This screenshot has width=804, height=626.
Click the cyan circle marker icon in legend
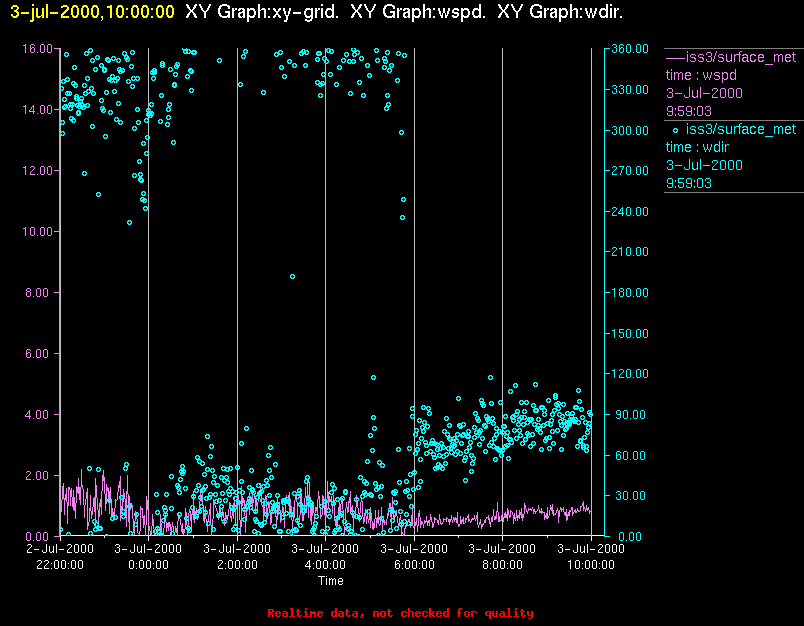coord(675,131)
